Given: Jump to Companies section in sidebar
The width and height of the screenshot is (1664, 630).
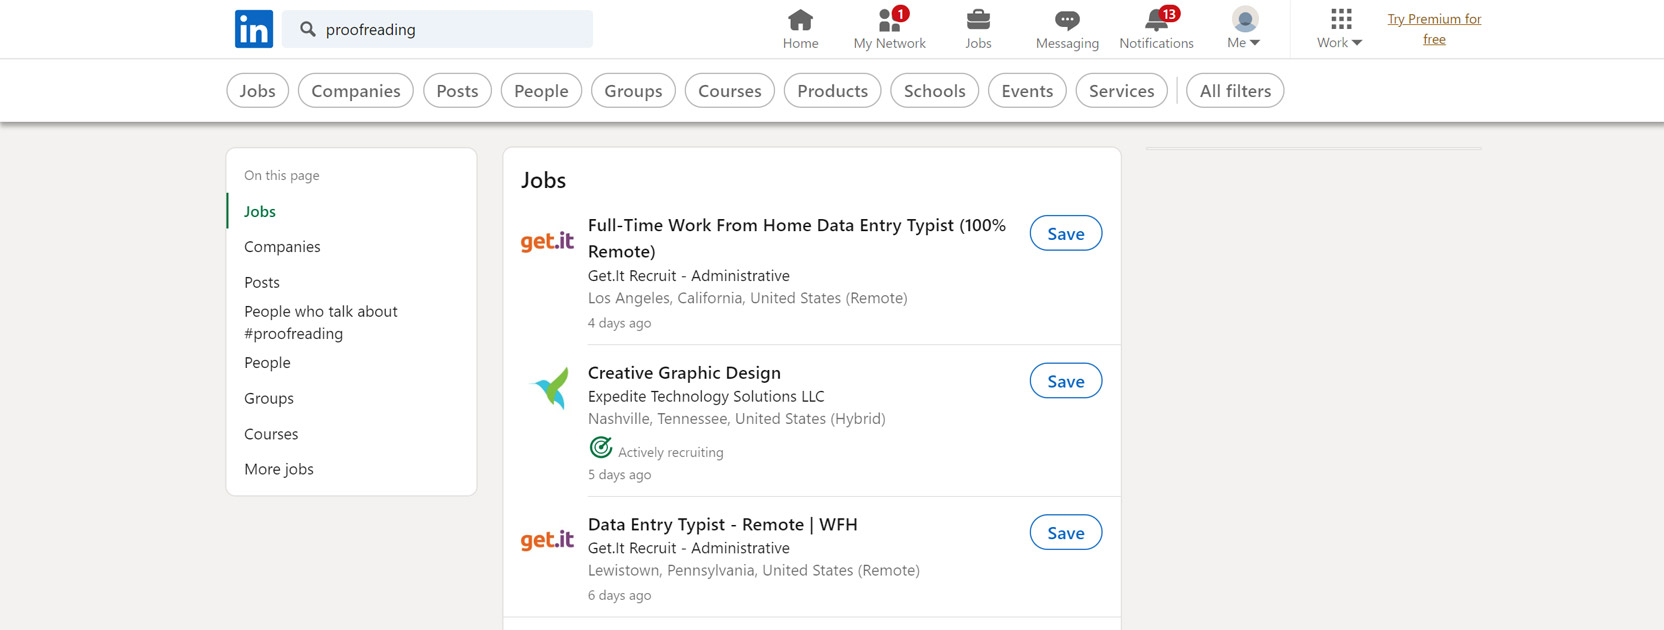Looking at the screenshot, I should coord(282,247).
